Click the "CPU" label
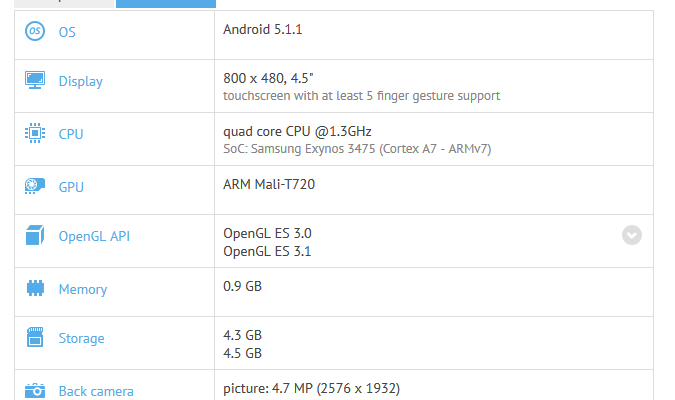 [71, 134]
